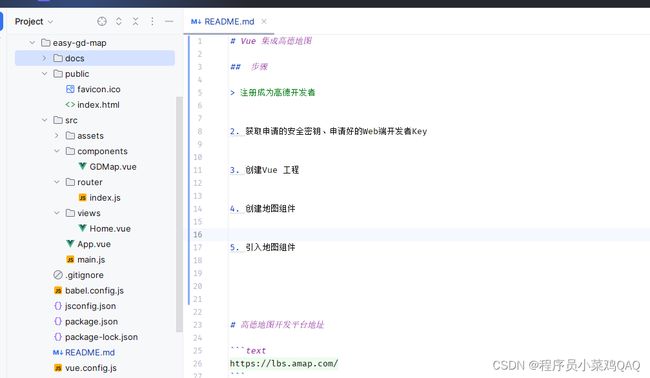Viewport: 650px width, 378px height.
Task: Click the Collapse All icon in Project panel
Action: [136, 21]
